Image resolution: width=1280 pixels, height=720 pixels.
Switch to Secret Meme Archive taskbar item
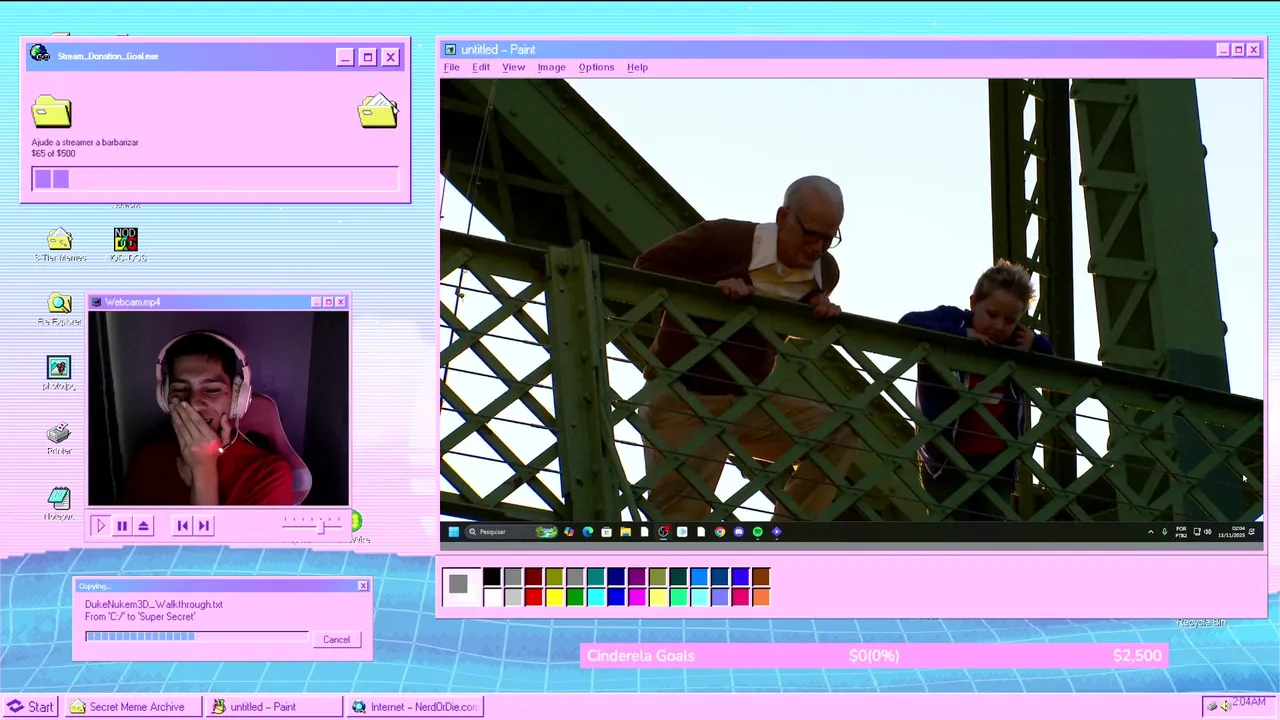(133, 707)
